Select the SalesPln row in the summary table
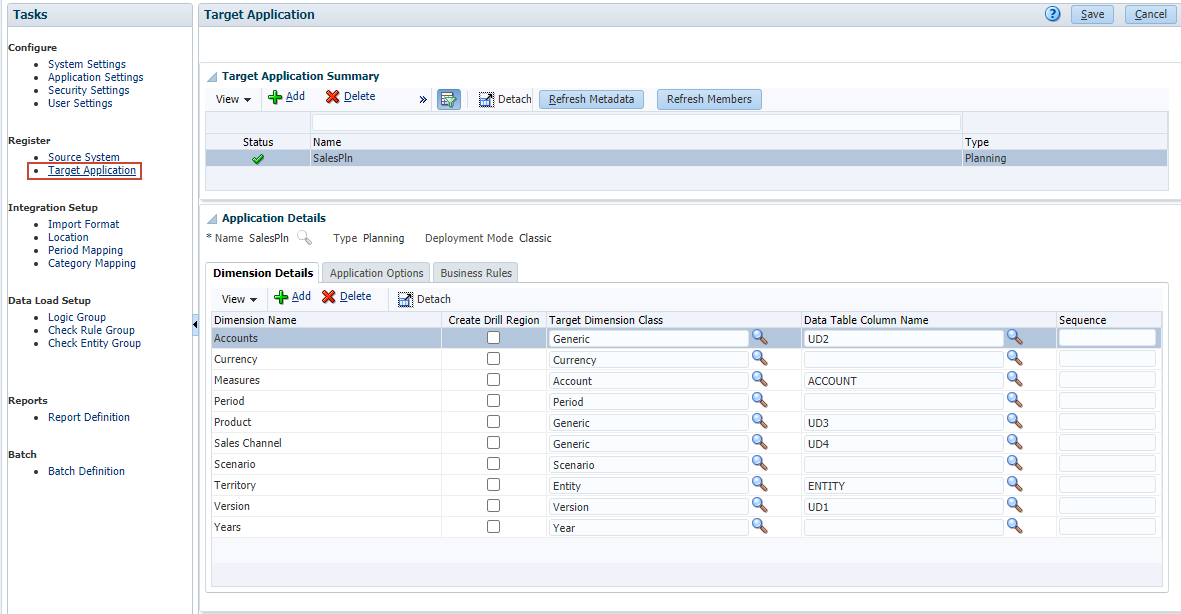The width and height of the screenshot is (1181, 614). point(686,158)
